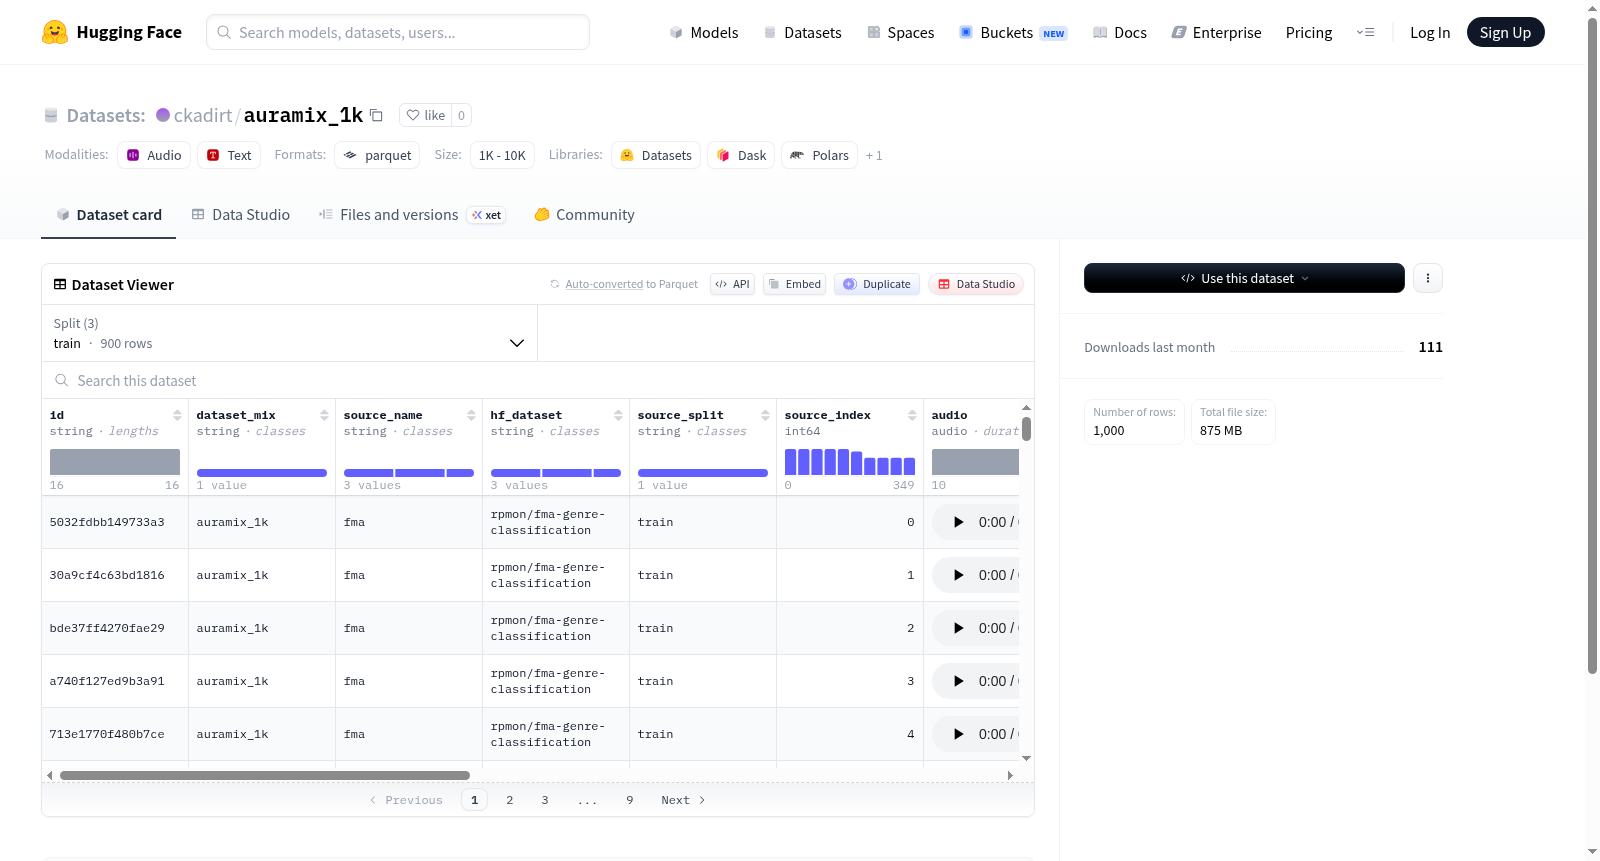Screen dimensions: 1600x861
Task: Click the Log In link
Action: click(1430, 33)
